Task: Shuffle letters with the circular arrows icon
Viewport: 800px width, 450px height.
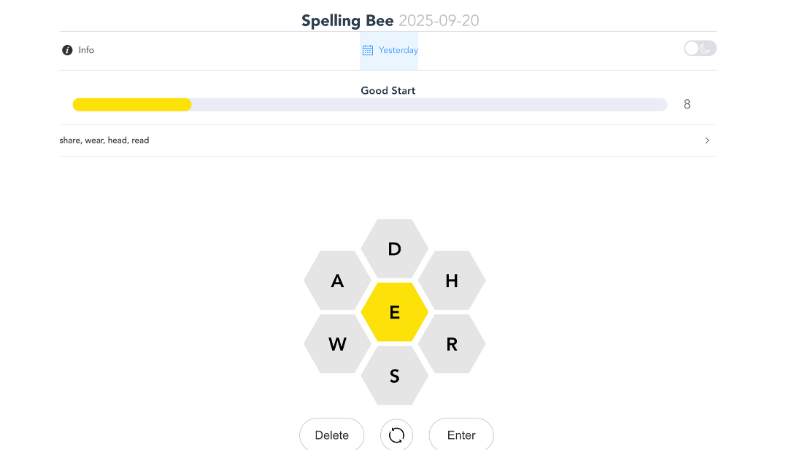Action: [396, 435]
